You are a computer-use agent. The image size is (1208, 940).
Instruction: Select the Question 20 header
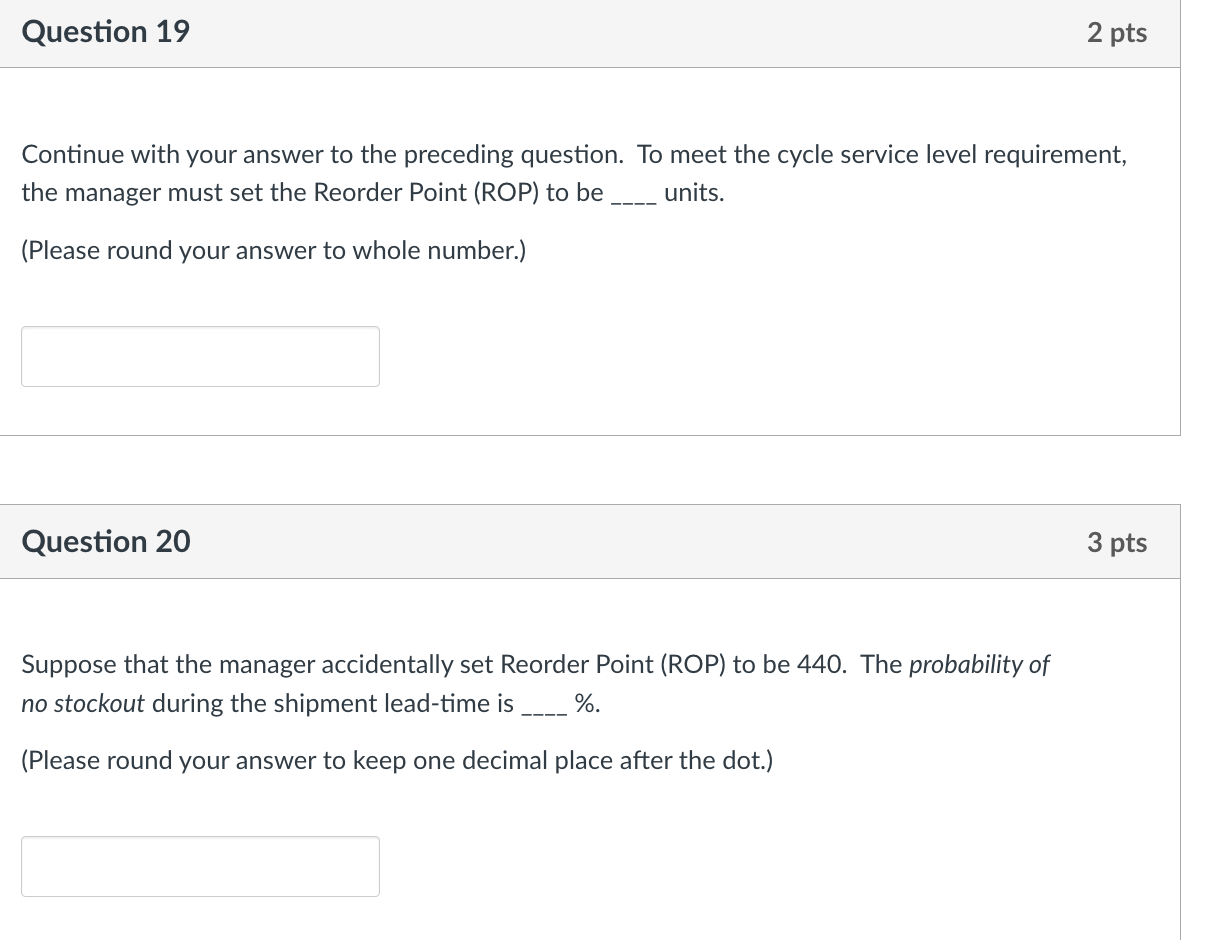(104, 541)
